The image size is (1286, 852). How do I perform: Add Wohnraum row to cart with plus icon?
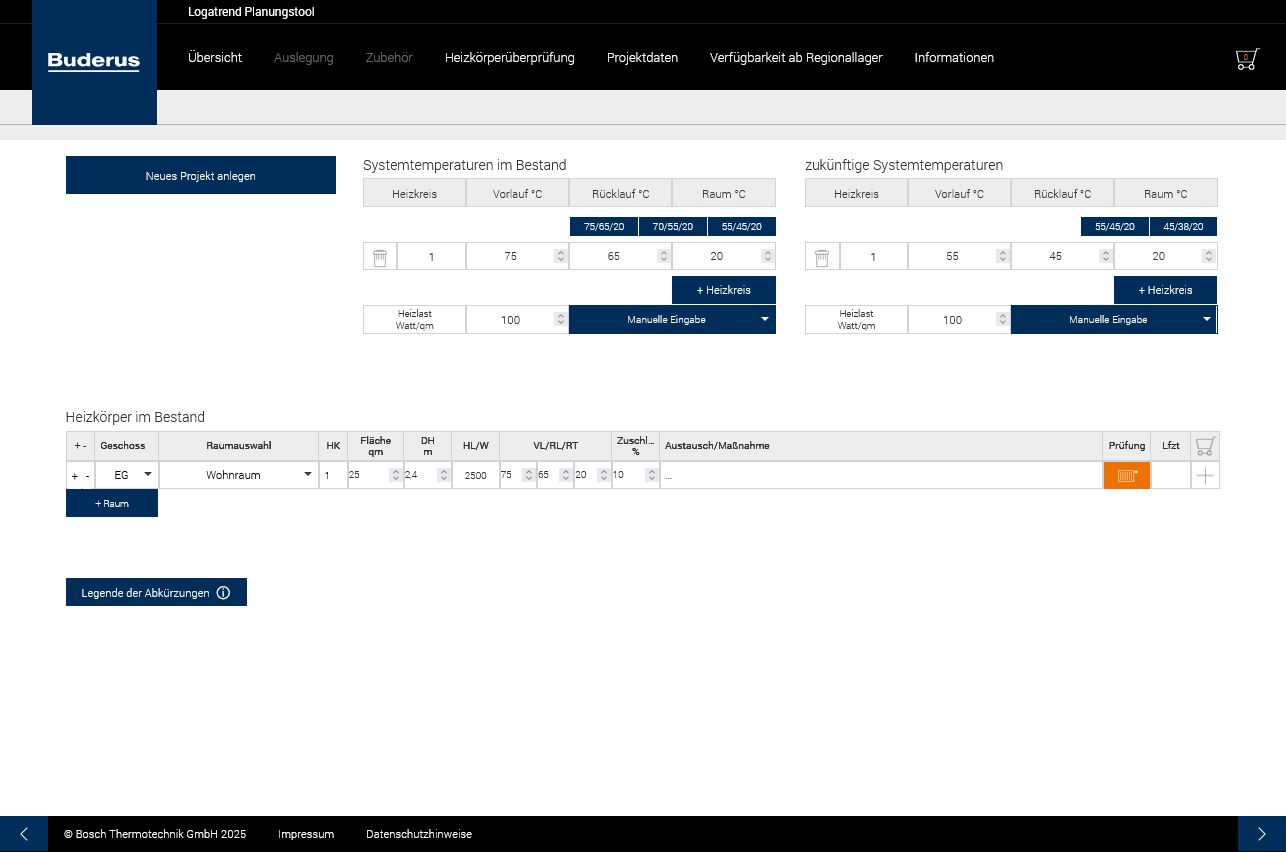point(1205,476)
